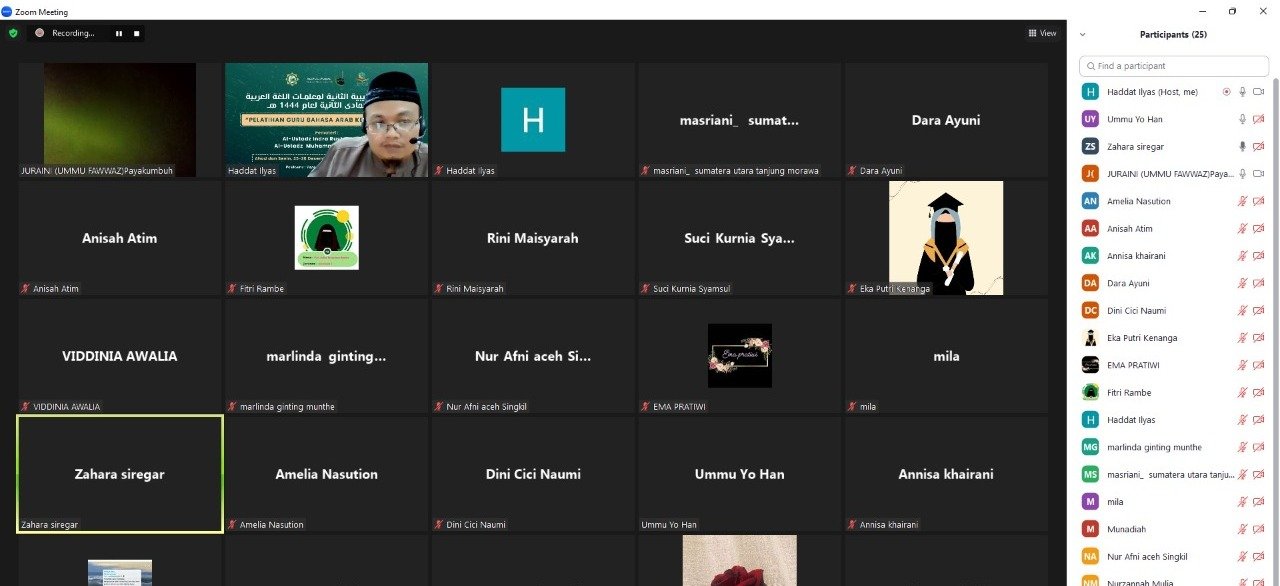
Task: Select Eka Putri Kenanga in participants list
Action: 1142,338
